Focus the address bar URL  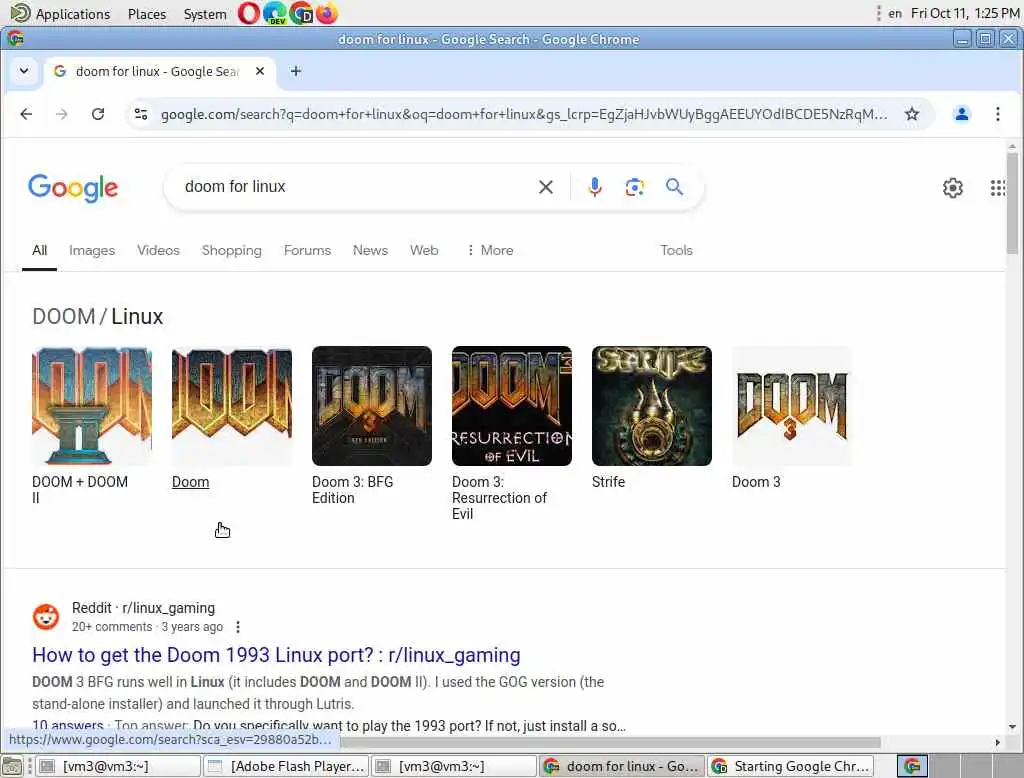(x=524, y=114)
